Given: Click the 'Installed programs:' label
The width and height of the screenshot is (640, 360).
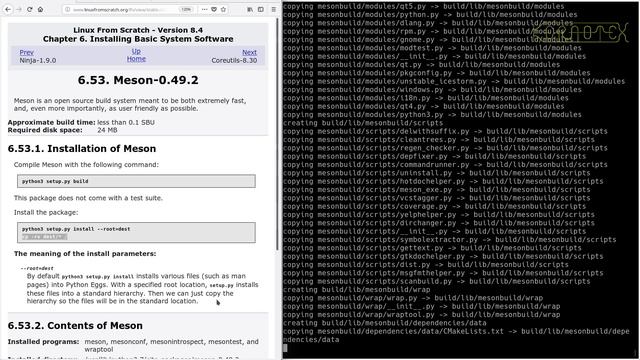Looking at the screenshot, I should 43,342.
